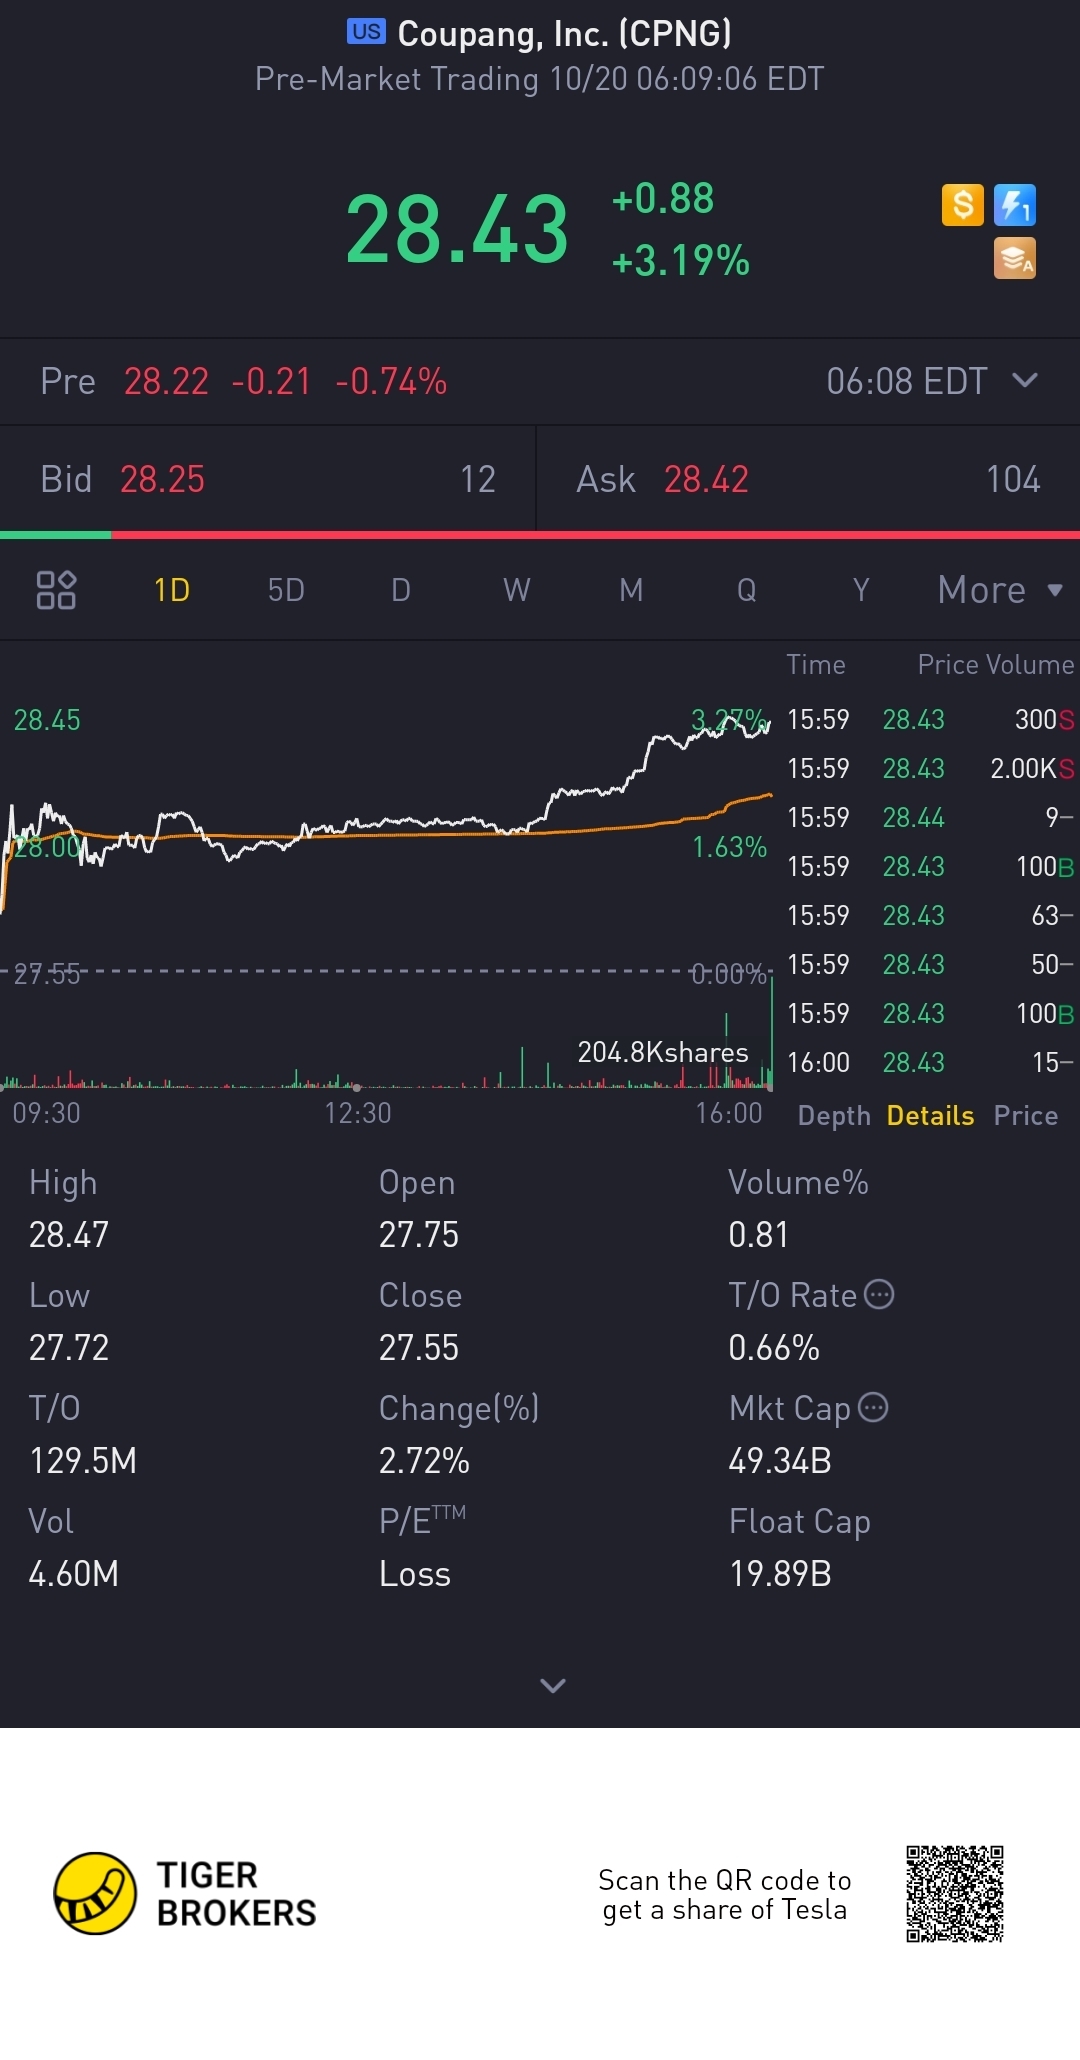Open the Depth tab
Viewport: 1080px width, 2060px height.
(x=834, y=1116)
